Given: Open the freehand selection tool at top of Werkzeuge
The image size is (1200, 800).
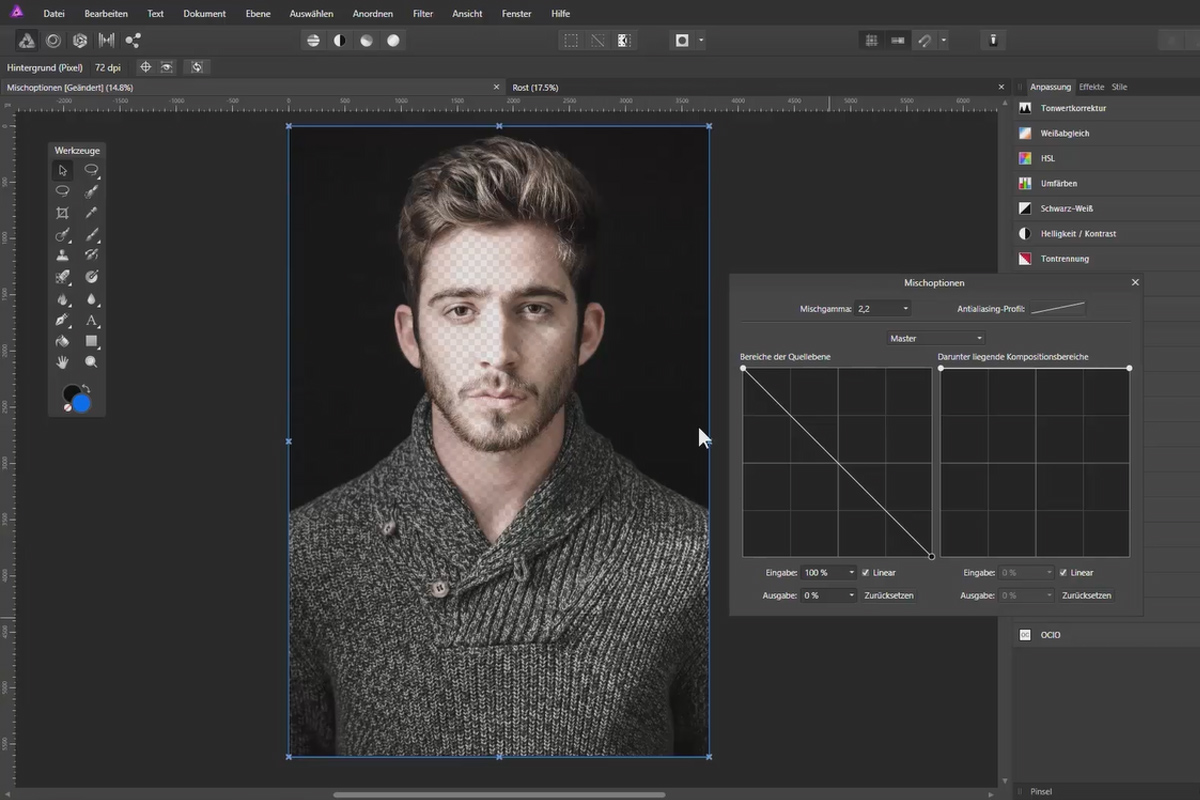Looking at the screenshot, I should [x=91, y=170].
